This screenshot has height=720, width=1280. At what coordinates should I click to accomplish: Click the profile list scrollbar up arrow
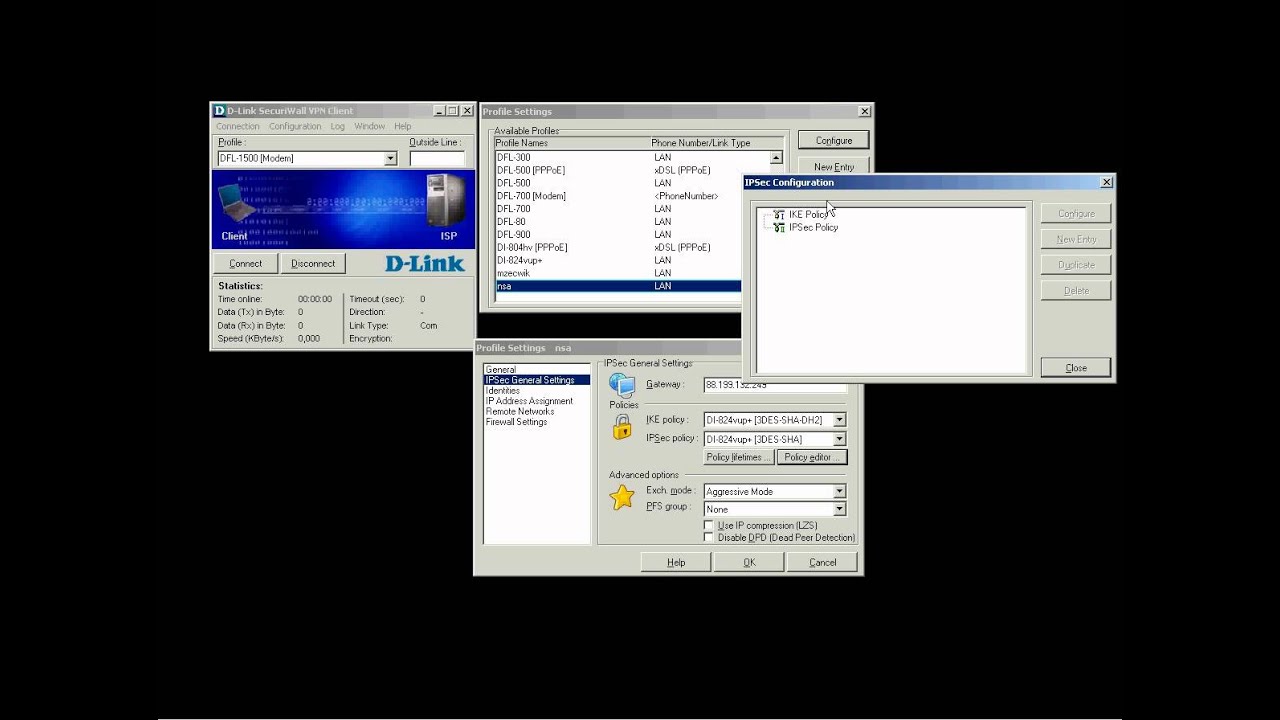pos(776,158)
